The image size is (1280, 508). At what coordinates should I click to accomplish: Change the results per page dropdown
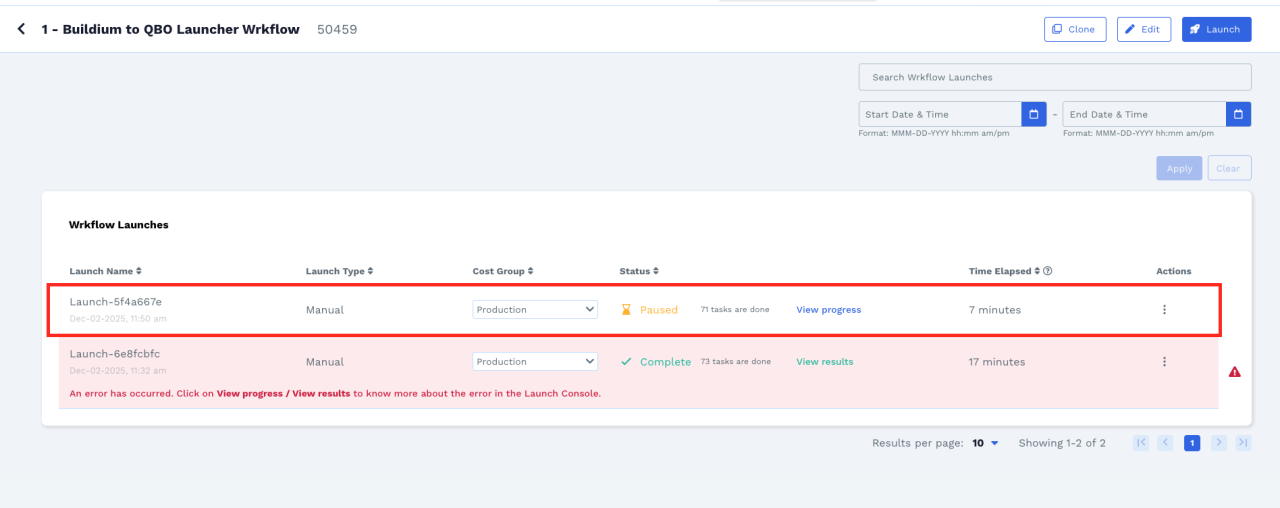point(985,443)
